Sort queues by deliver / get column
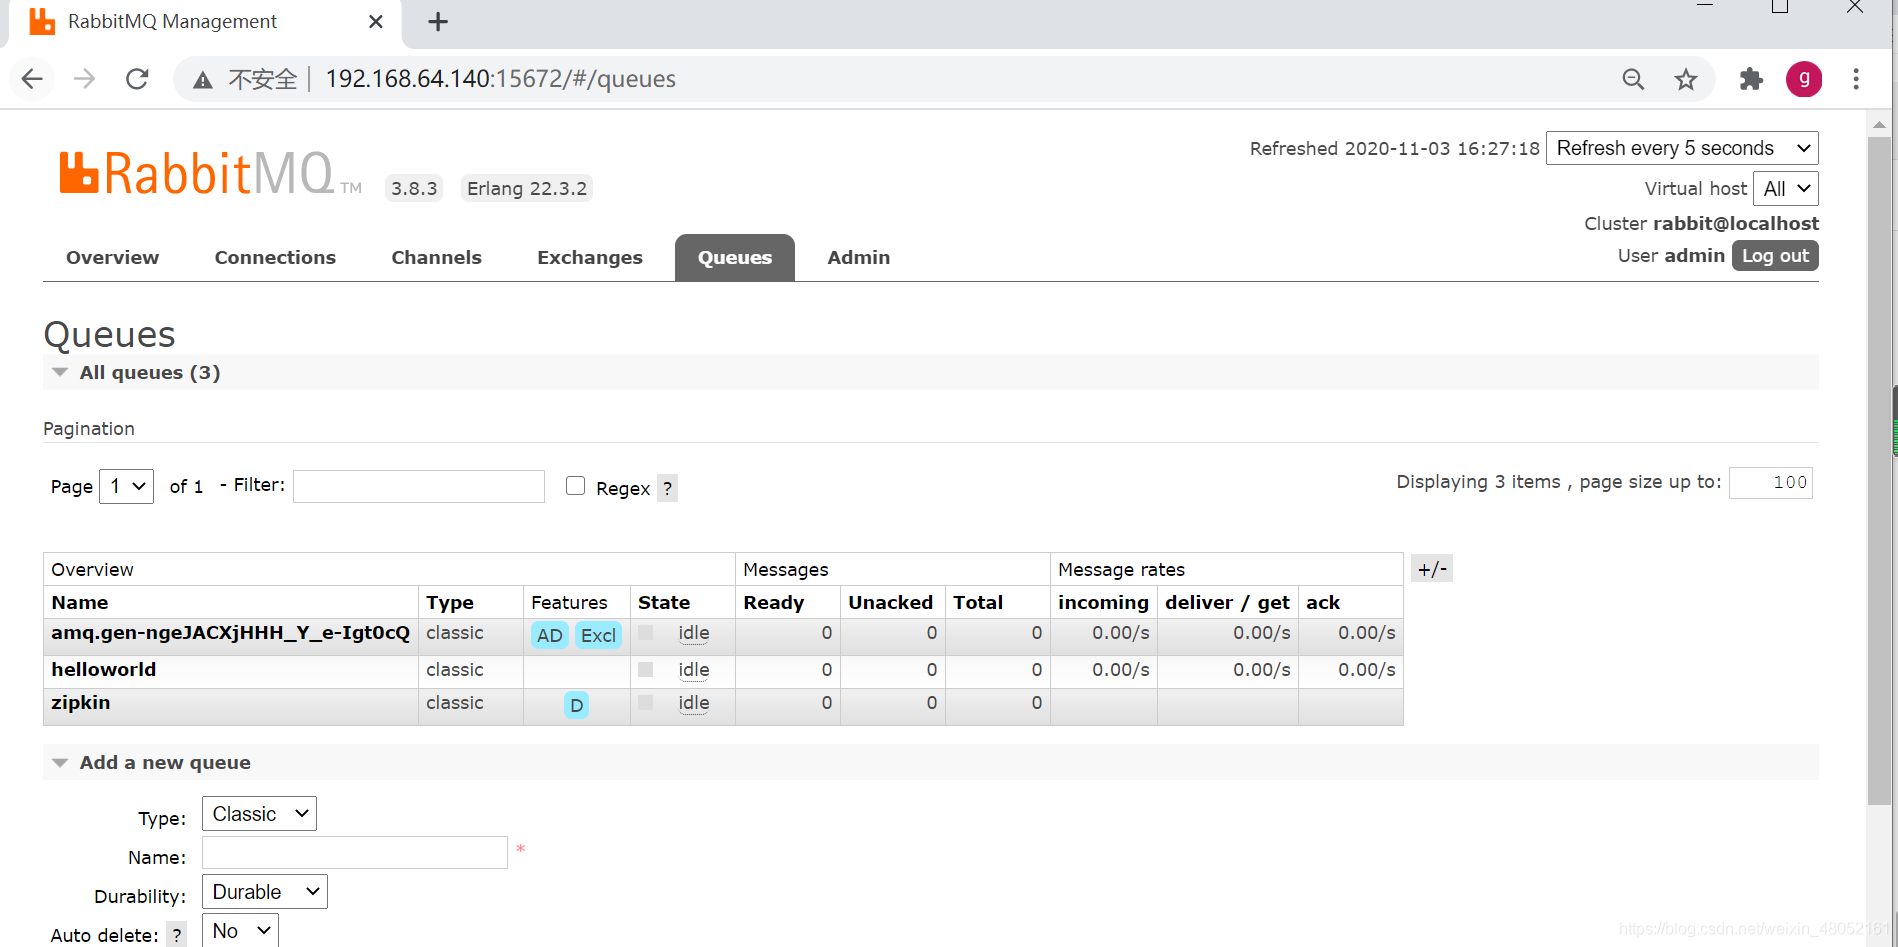 point(1227,603)
